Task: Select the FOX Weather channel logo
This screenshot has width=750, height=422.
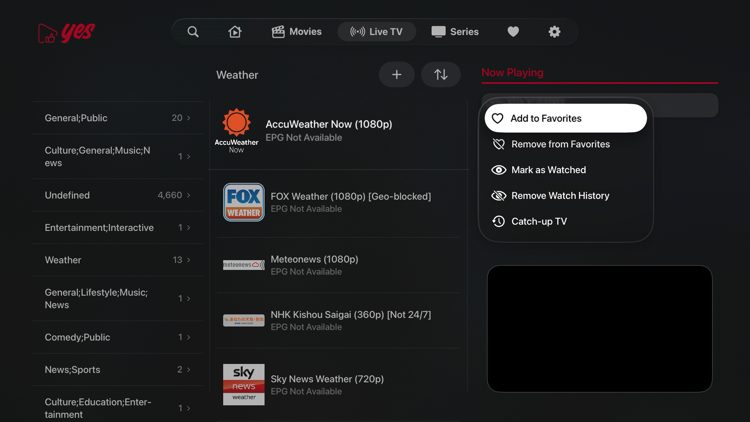Action: [243, 202]
